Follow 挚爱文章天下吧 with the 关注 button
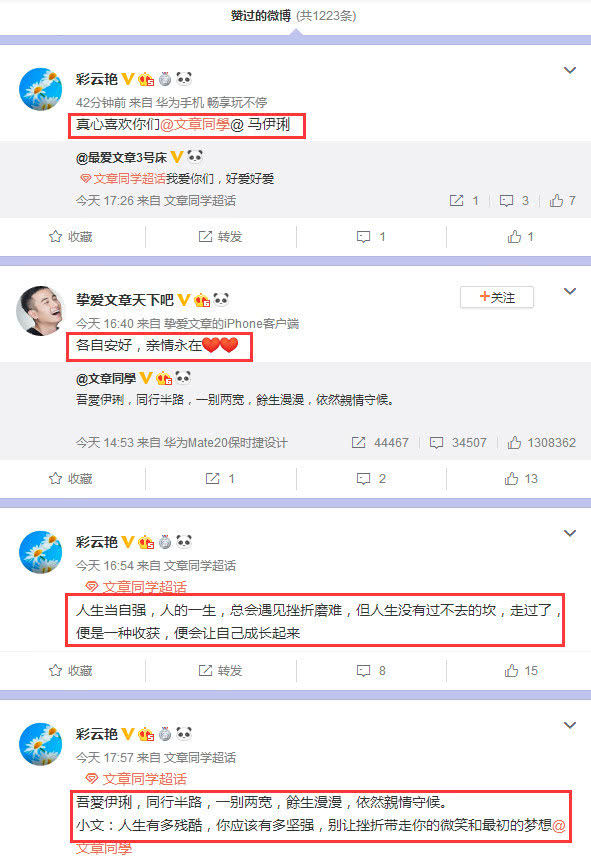The image size is (591, 856). 497,298
